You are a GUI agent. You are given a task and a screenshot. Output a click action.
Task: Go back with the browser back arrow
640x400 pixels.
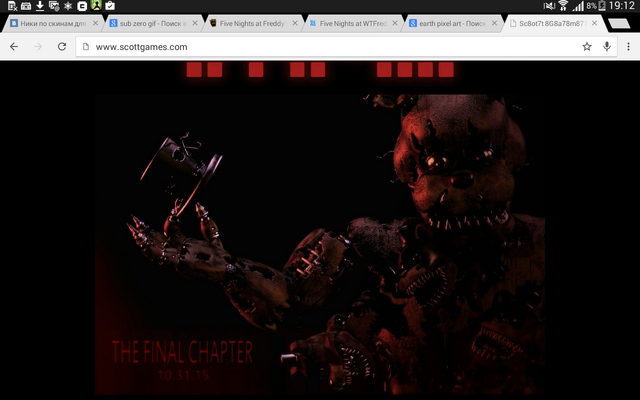(14, 47)
